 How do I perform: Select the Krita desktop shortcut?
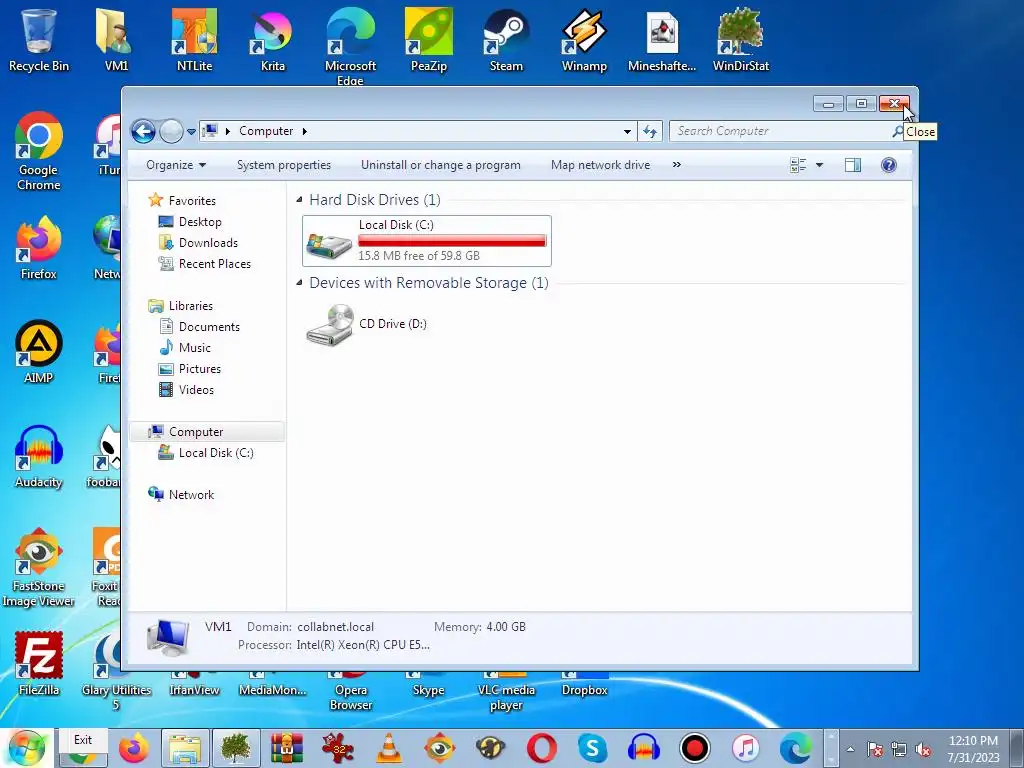pos(272,39)
